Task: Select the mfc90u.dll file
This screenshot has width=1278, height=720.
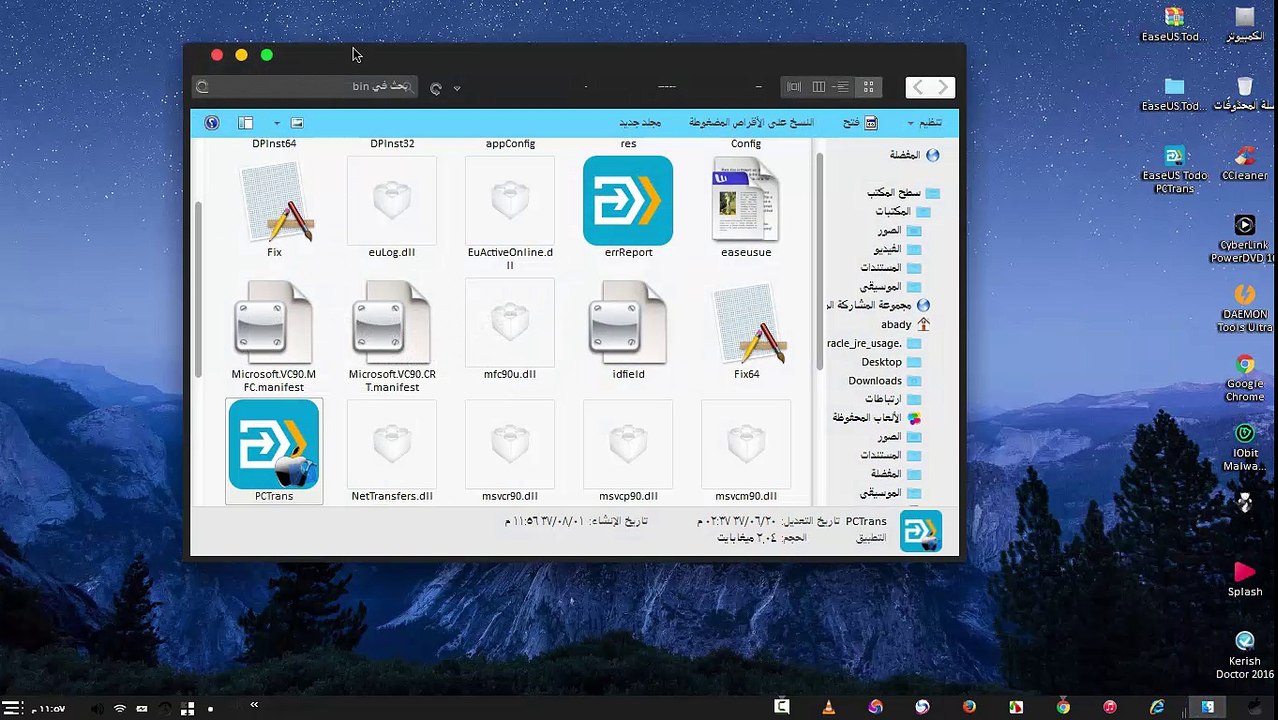Action: tap(510, 330)
